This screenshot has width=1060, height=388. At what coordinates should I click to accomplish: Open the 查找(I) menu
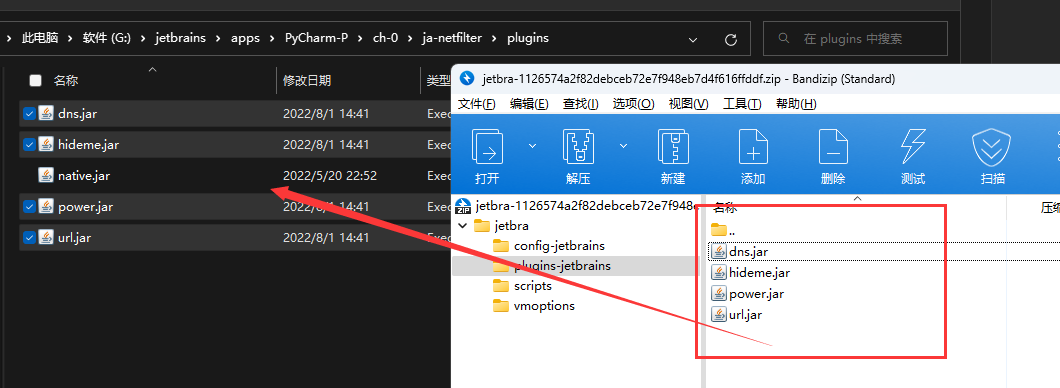[581, 103]
